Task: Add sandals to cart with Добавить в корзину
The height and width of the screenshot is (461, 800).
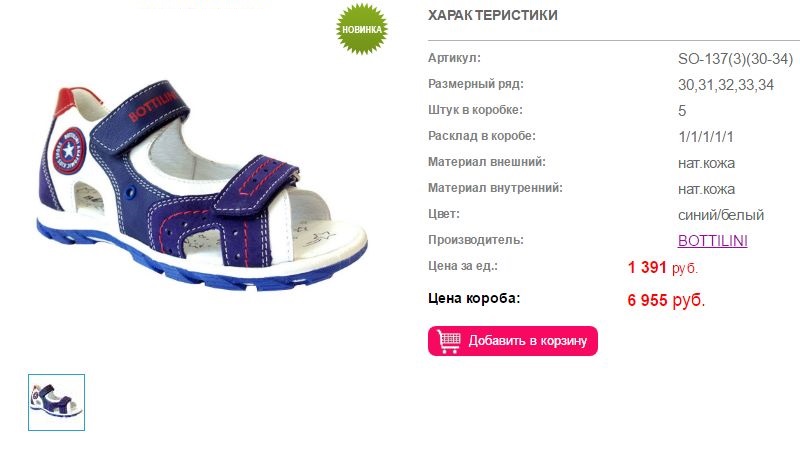Action: 513,341
